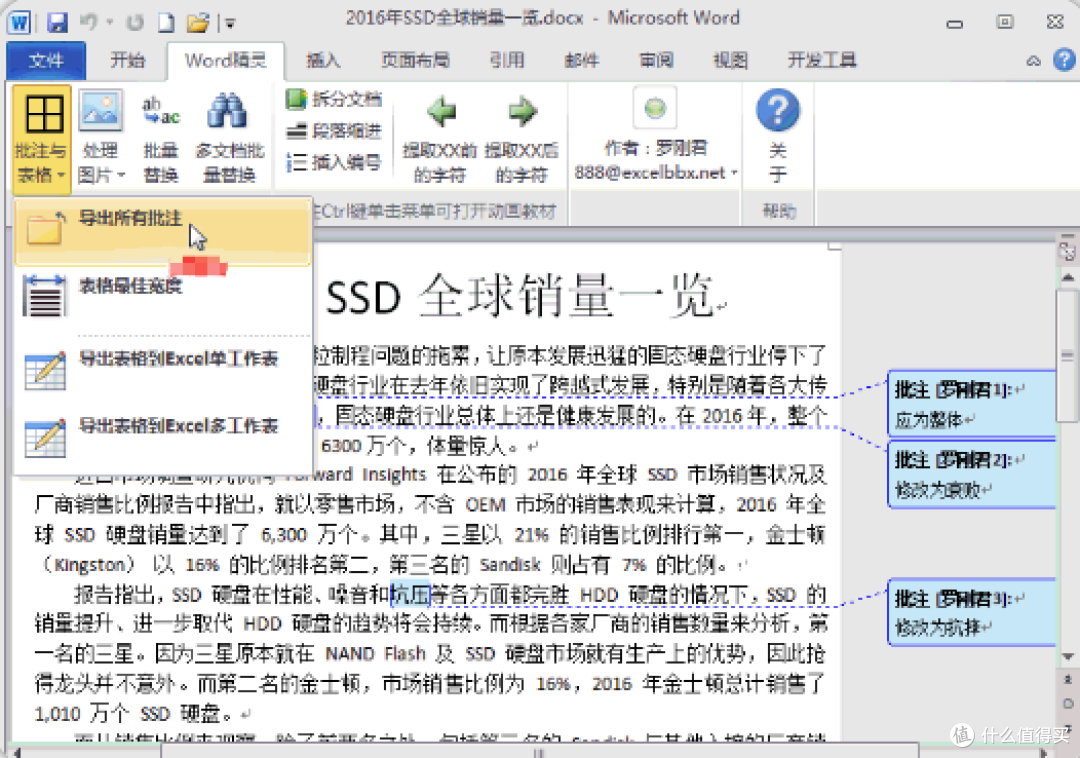Click the word Kingston in the document

tap(90, 565)
